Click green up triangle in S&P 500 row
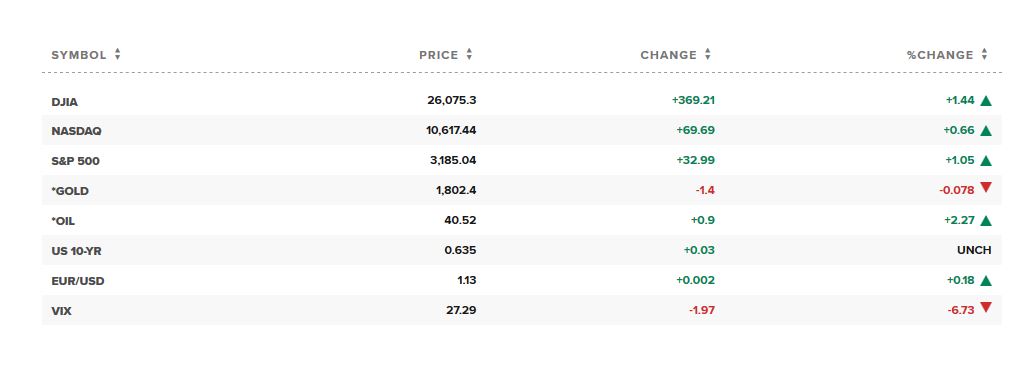The image size is (1015, 375). pos(986,161)
